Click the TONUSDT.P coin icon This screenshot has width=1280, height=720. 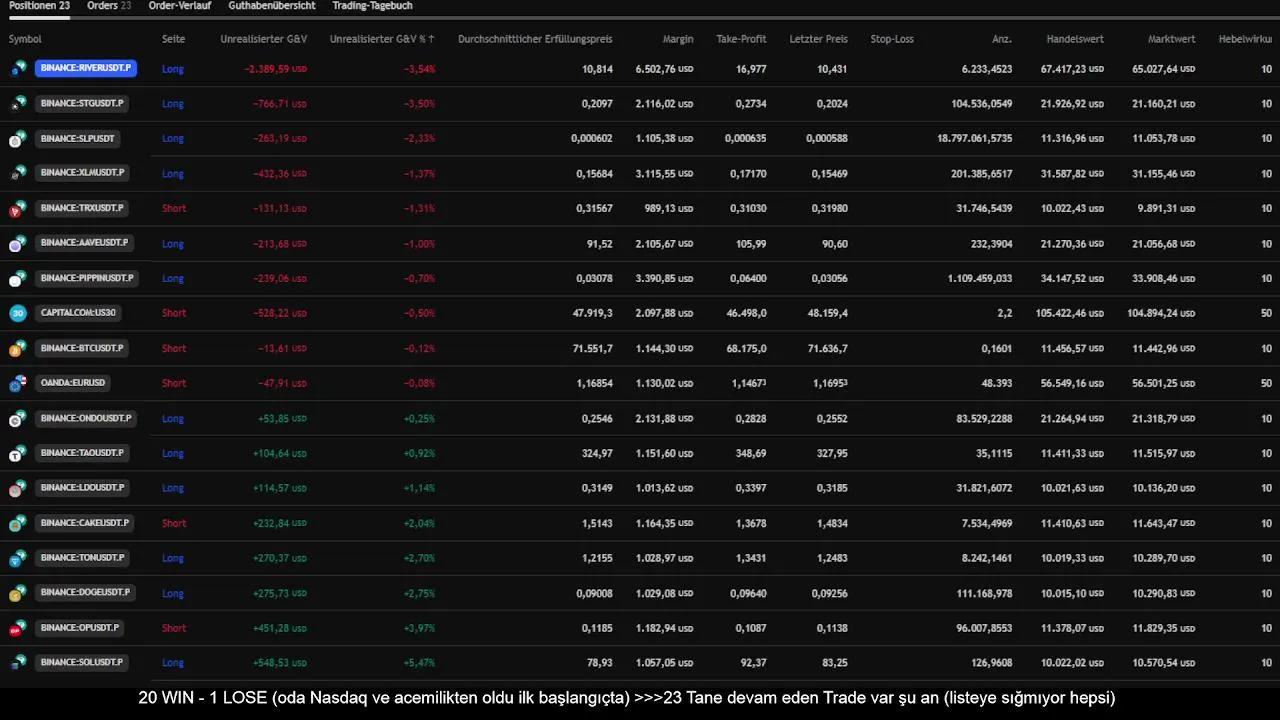[x=18, y=558]
